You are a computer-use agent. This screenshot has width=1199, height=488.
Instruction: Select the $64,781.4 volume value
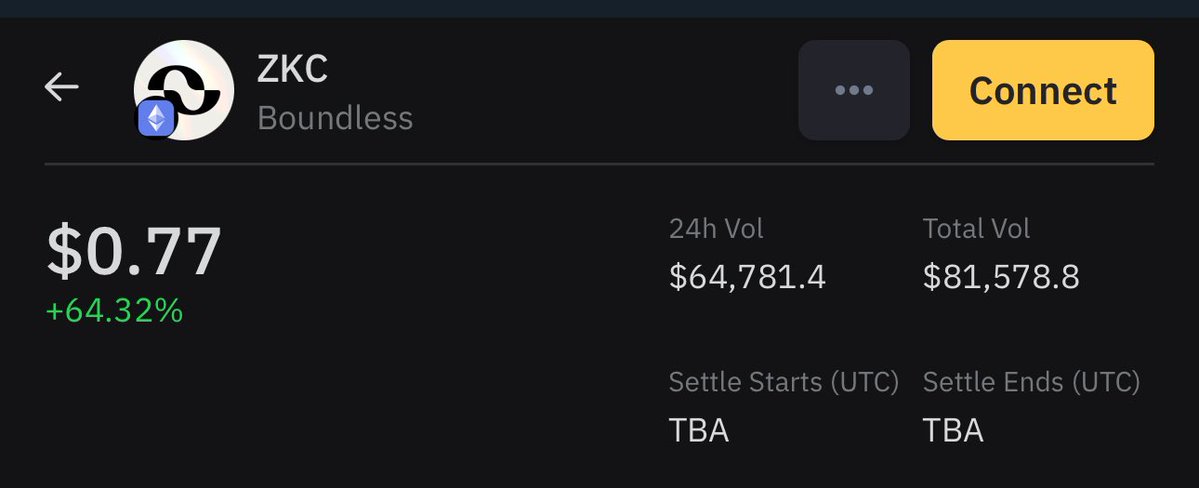747,277
